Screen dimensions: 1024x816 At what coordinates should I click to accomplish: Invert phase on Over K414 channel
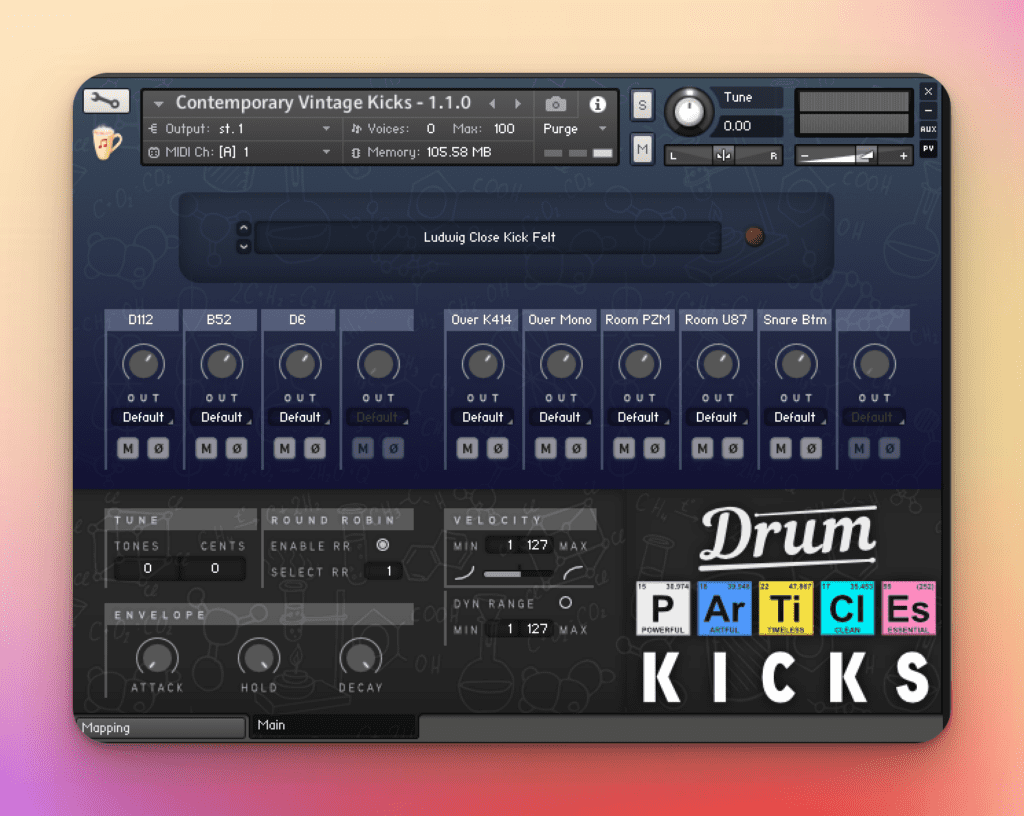pos(498,448)
